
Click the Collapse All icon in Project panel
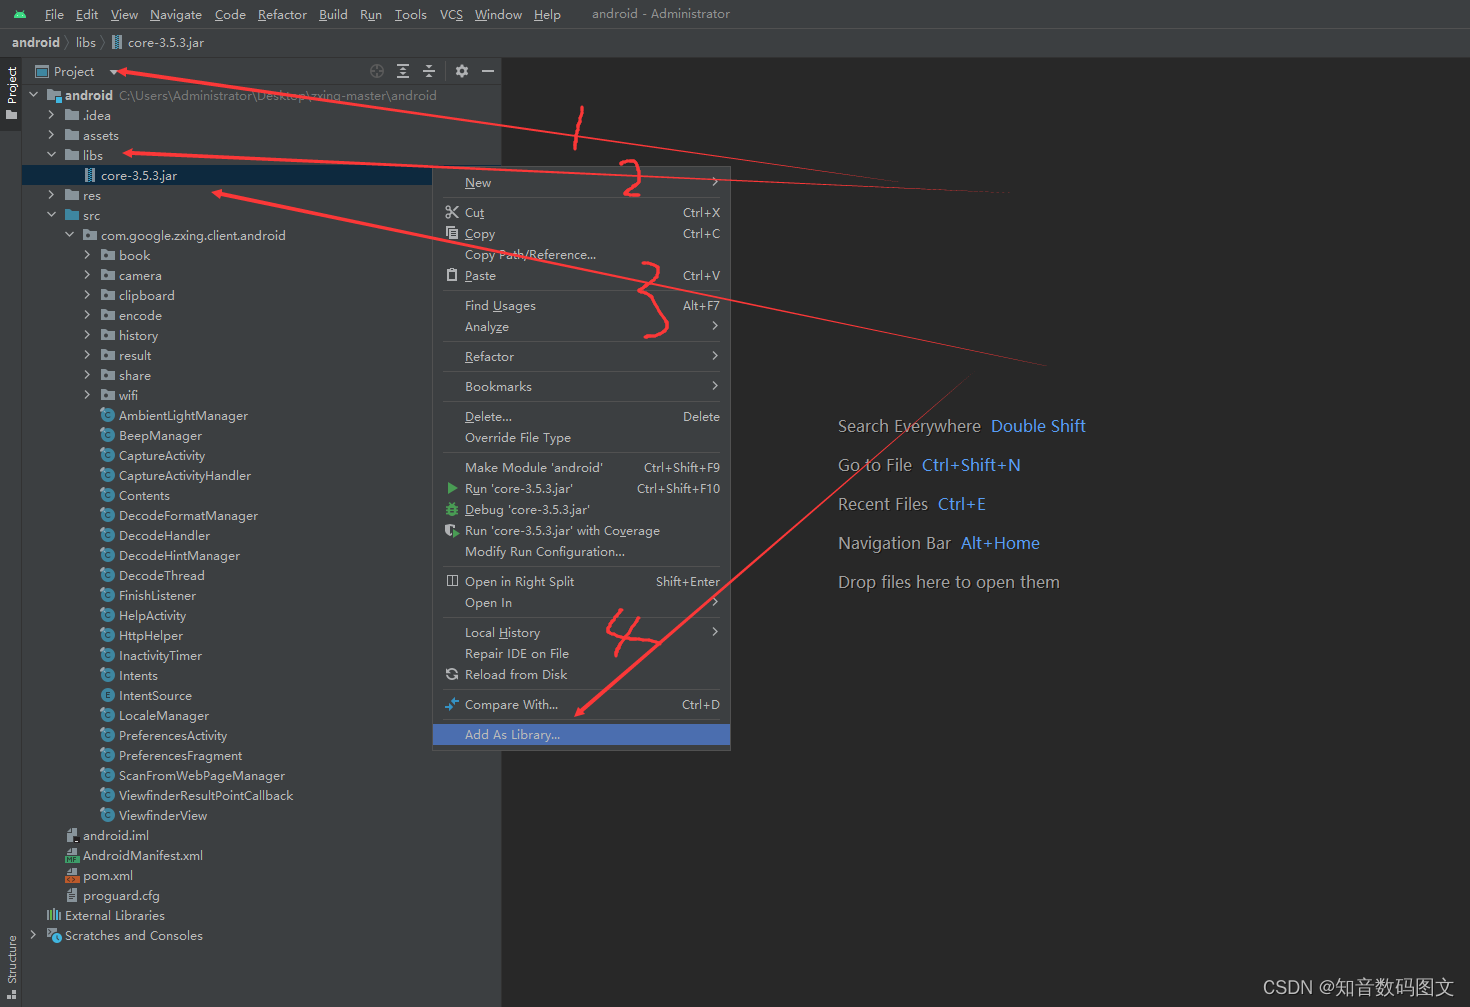tap(429, 71)
